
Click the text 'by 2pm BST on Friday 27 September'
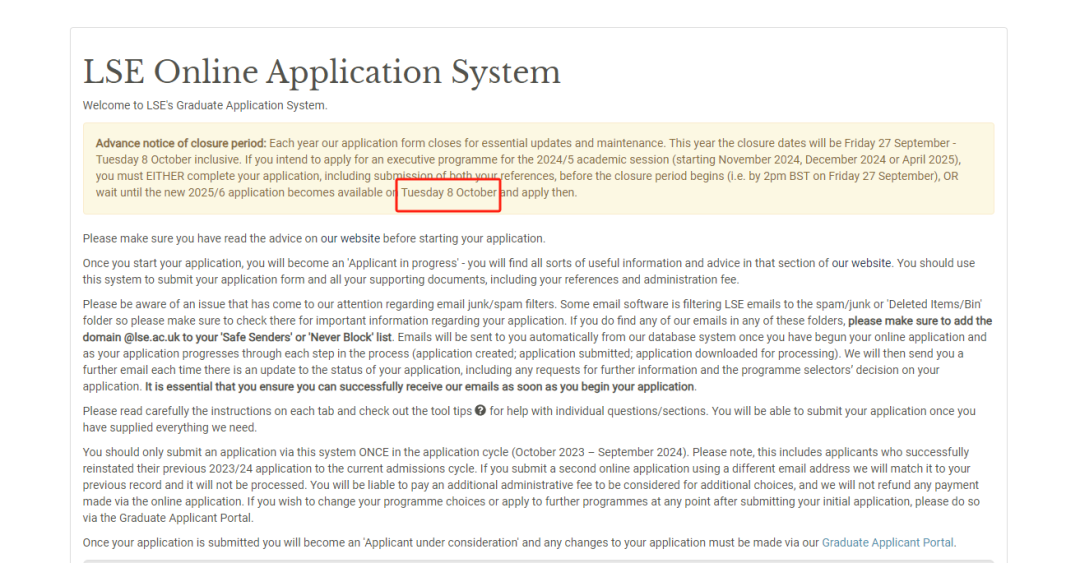843,176
